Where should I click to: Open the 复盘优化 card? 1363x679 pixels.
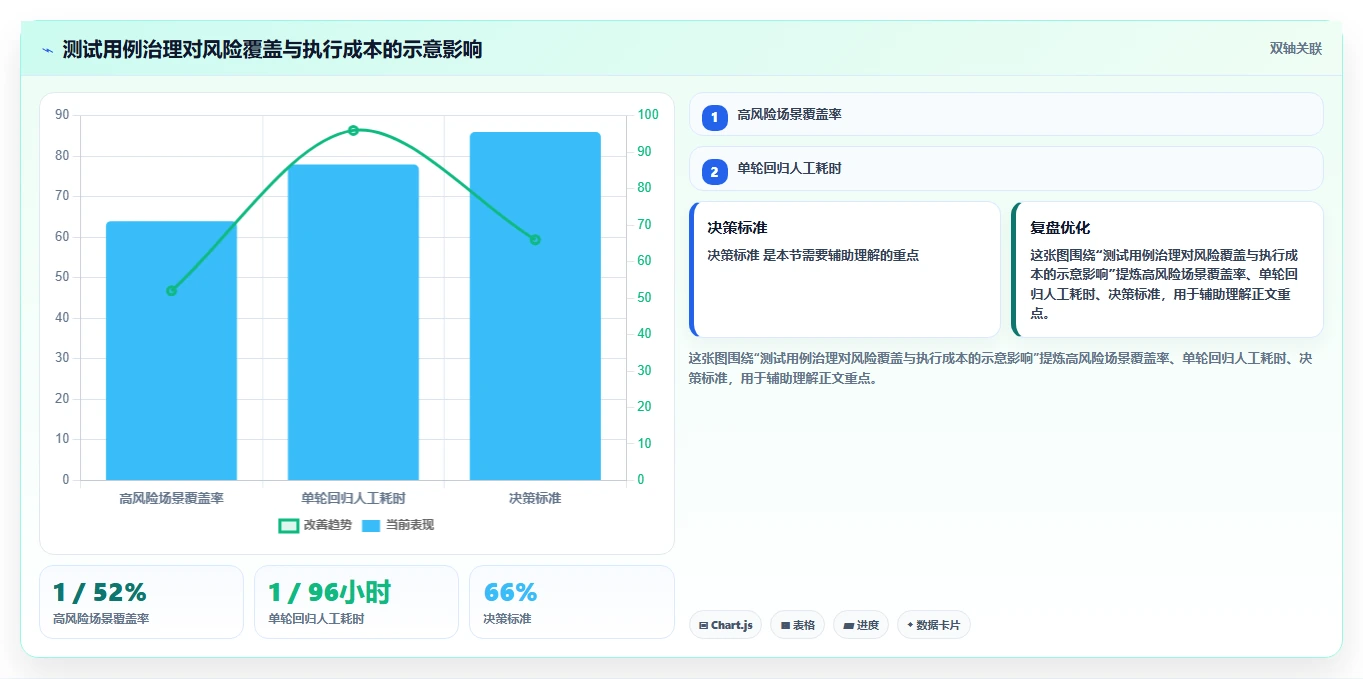click(1168, 270)
